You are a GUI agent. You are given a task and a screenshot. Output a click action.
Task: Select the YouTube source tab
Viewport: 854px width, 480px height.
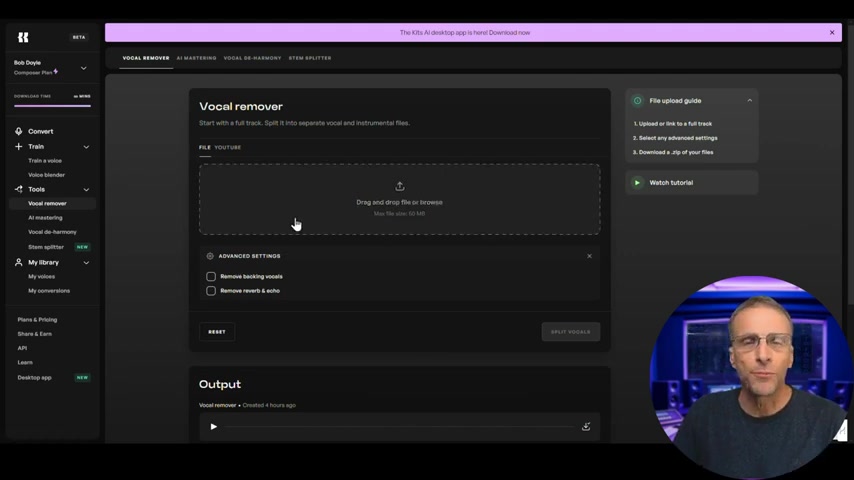(x=228, y=148)
